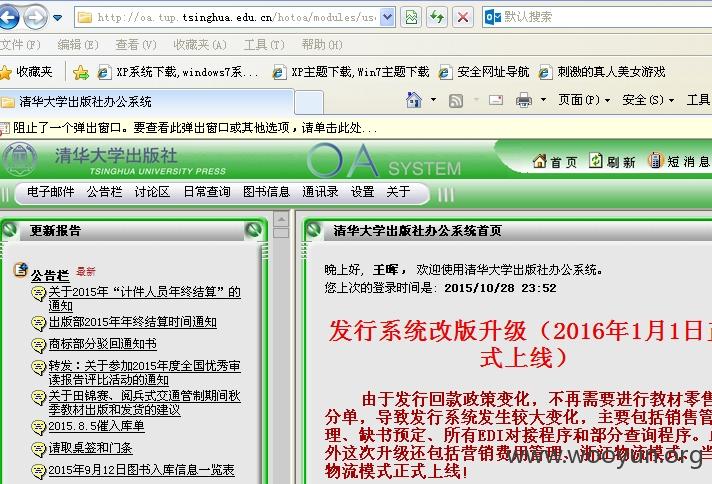Click the browser Back arrow button
The image size is (712, 484).
tap(8, 17)
